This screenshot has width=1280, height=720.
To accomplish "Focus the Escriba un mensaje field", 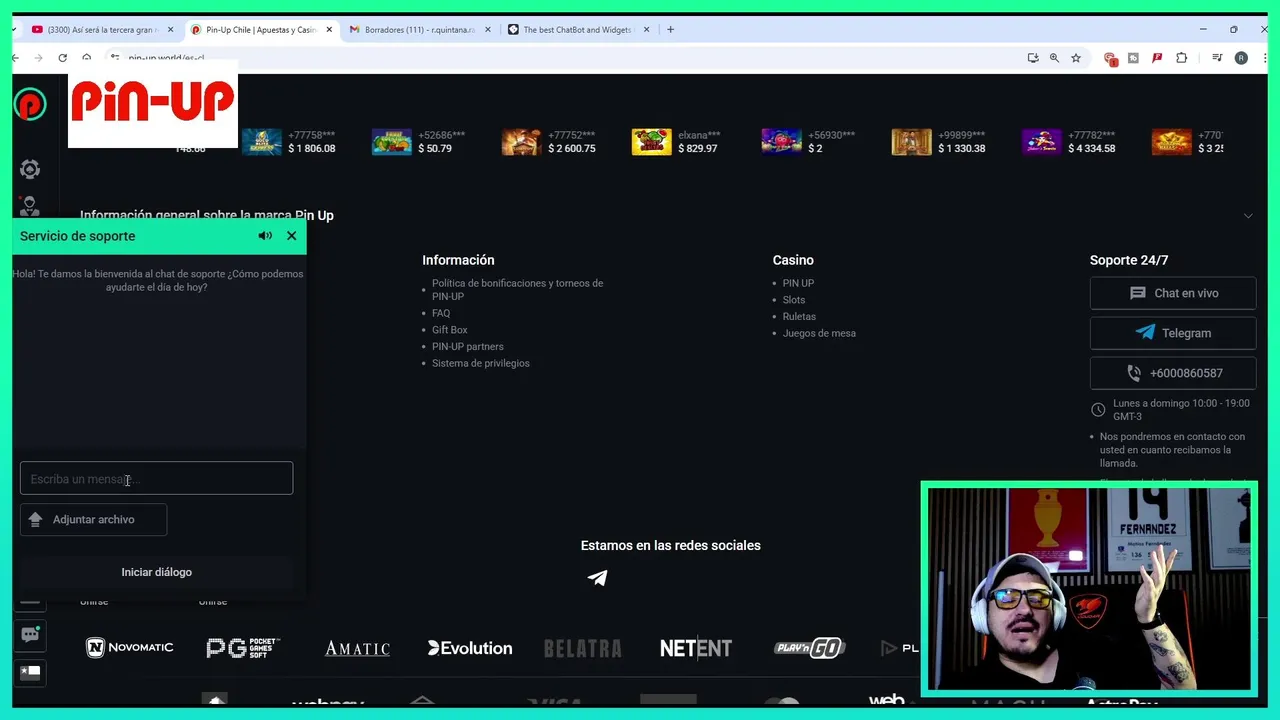I will click(x=156, y=478).
